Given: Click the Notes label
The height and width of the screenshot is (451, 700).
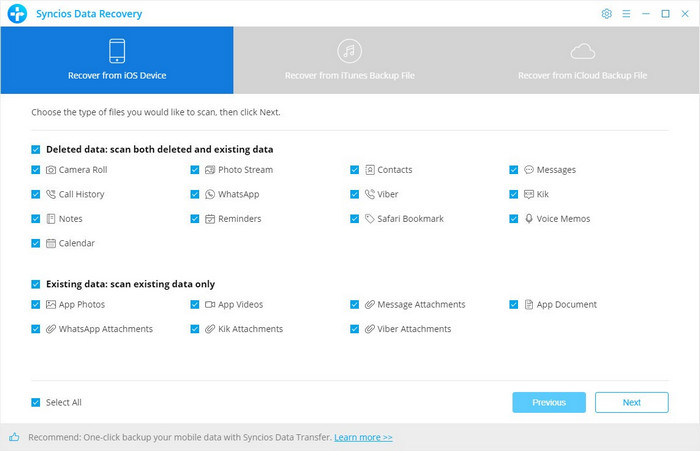Looking at the screenshot, I should (x=71, y=219).
